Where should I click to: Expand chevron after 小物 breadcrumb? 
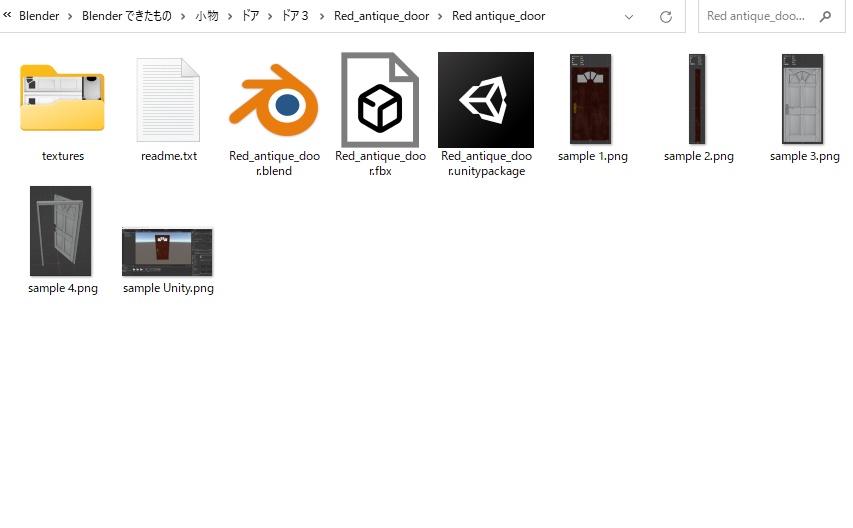point(230,17)
